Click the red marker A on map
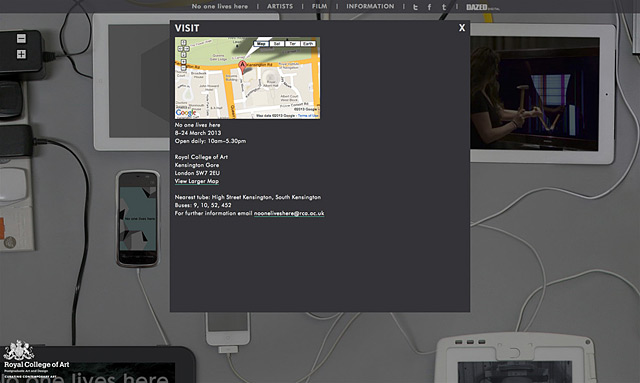Image resolution: width=640 pixels, height=383 pixels. tap(242, 67)
